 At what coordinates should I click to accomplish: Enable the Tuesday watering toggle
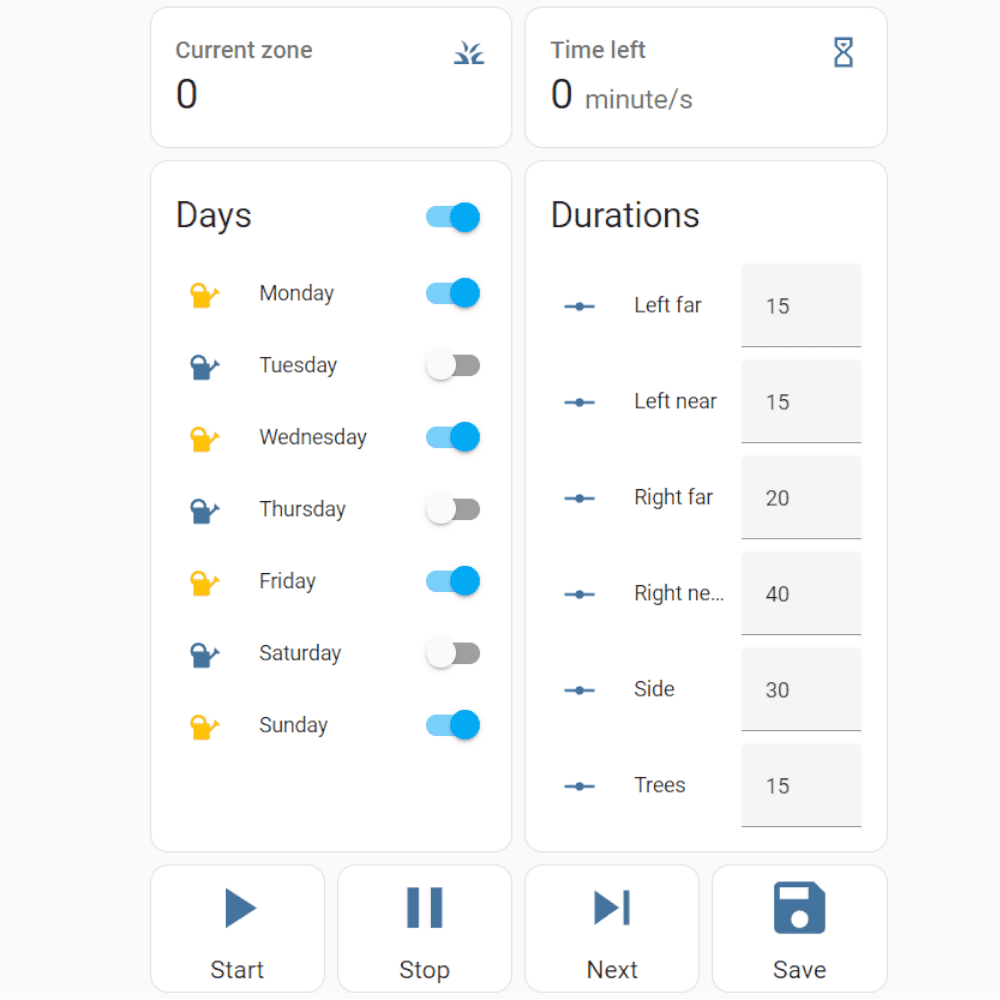click(453, 366)
